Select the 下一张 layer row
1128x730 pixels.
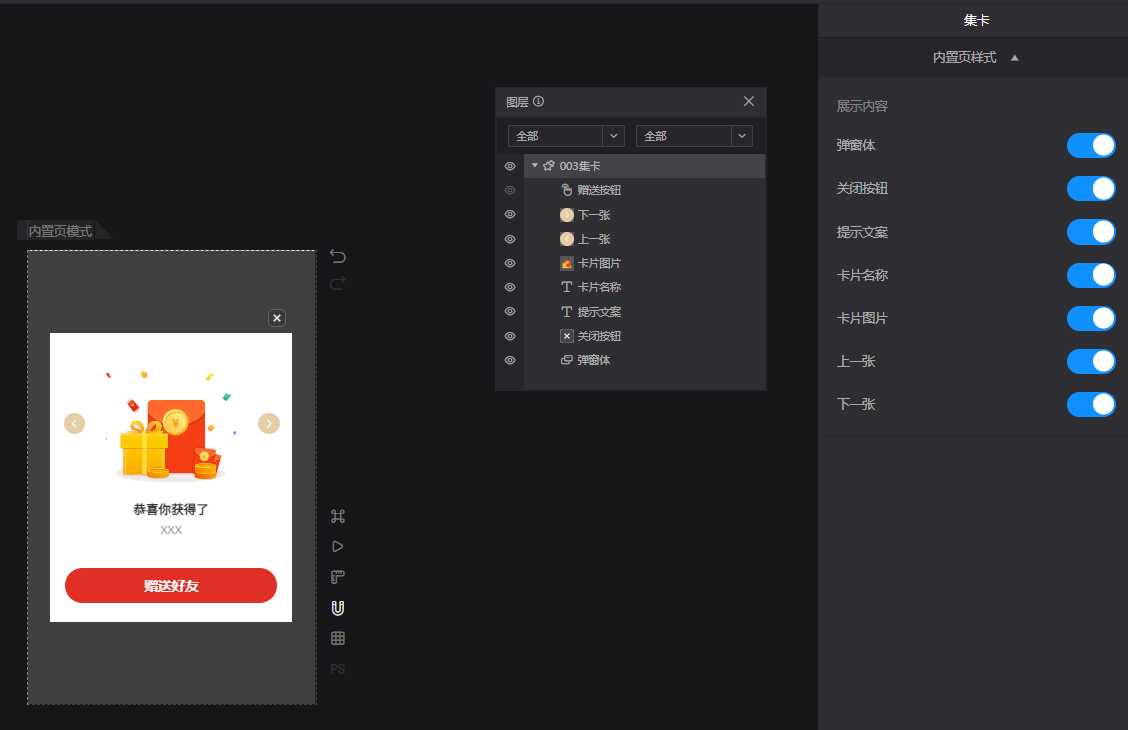[x=645, y=214]
